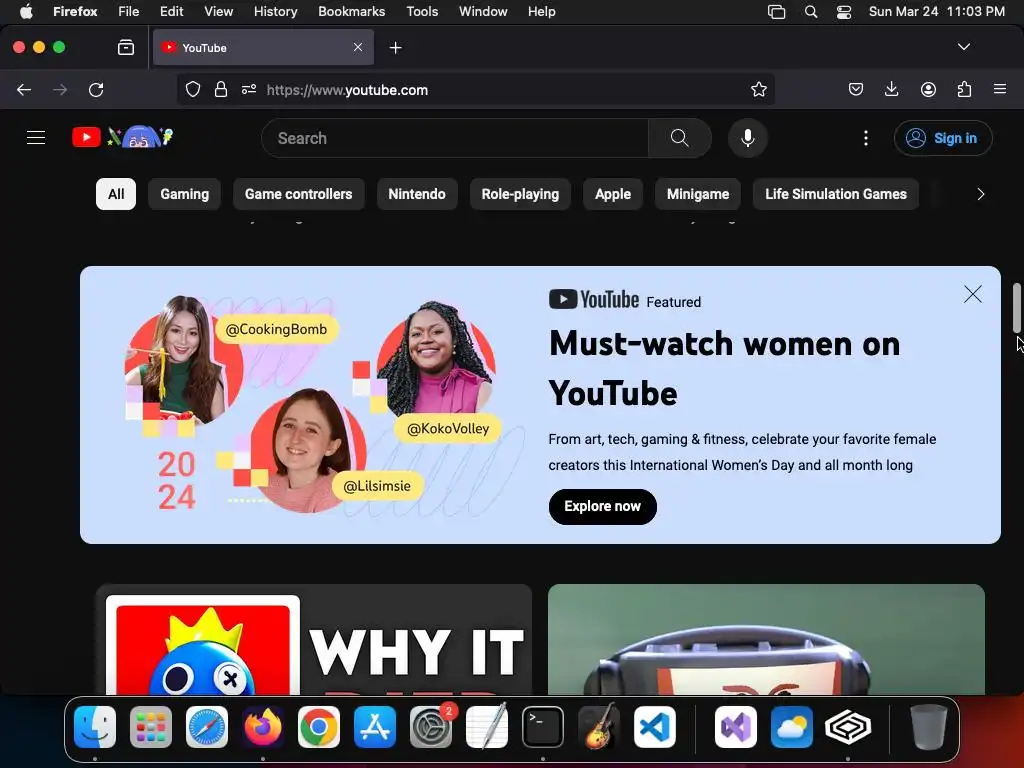The image size is (1024, 768).
Task: Select the Apple filter chip
Action: (613, 194)
